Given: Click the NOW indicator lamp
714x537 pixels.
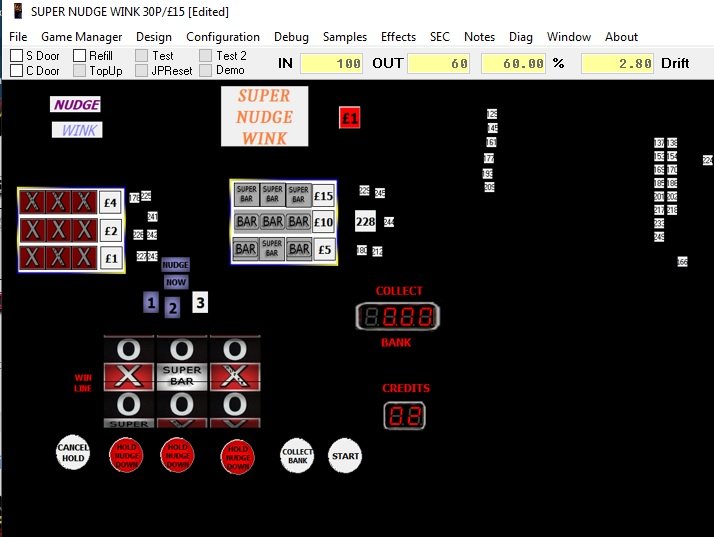Looking at the screenshot, I should tap(176, 282).
